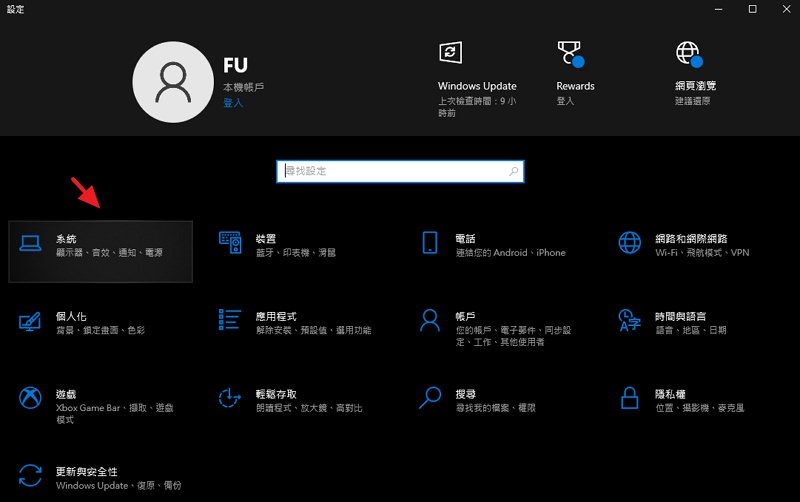Select the 帳戶 (Accounts) person icon
The image size is (800, 502).
tap(430, 320)
